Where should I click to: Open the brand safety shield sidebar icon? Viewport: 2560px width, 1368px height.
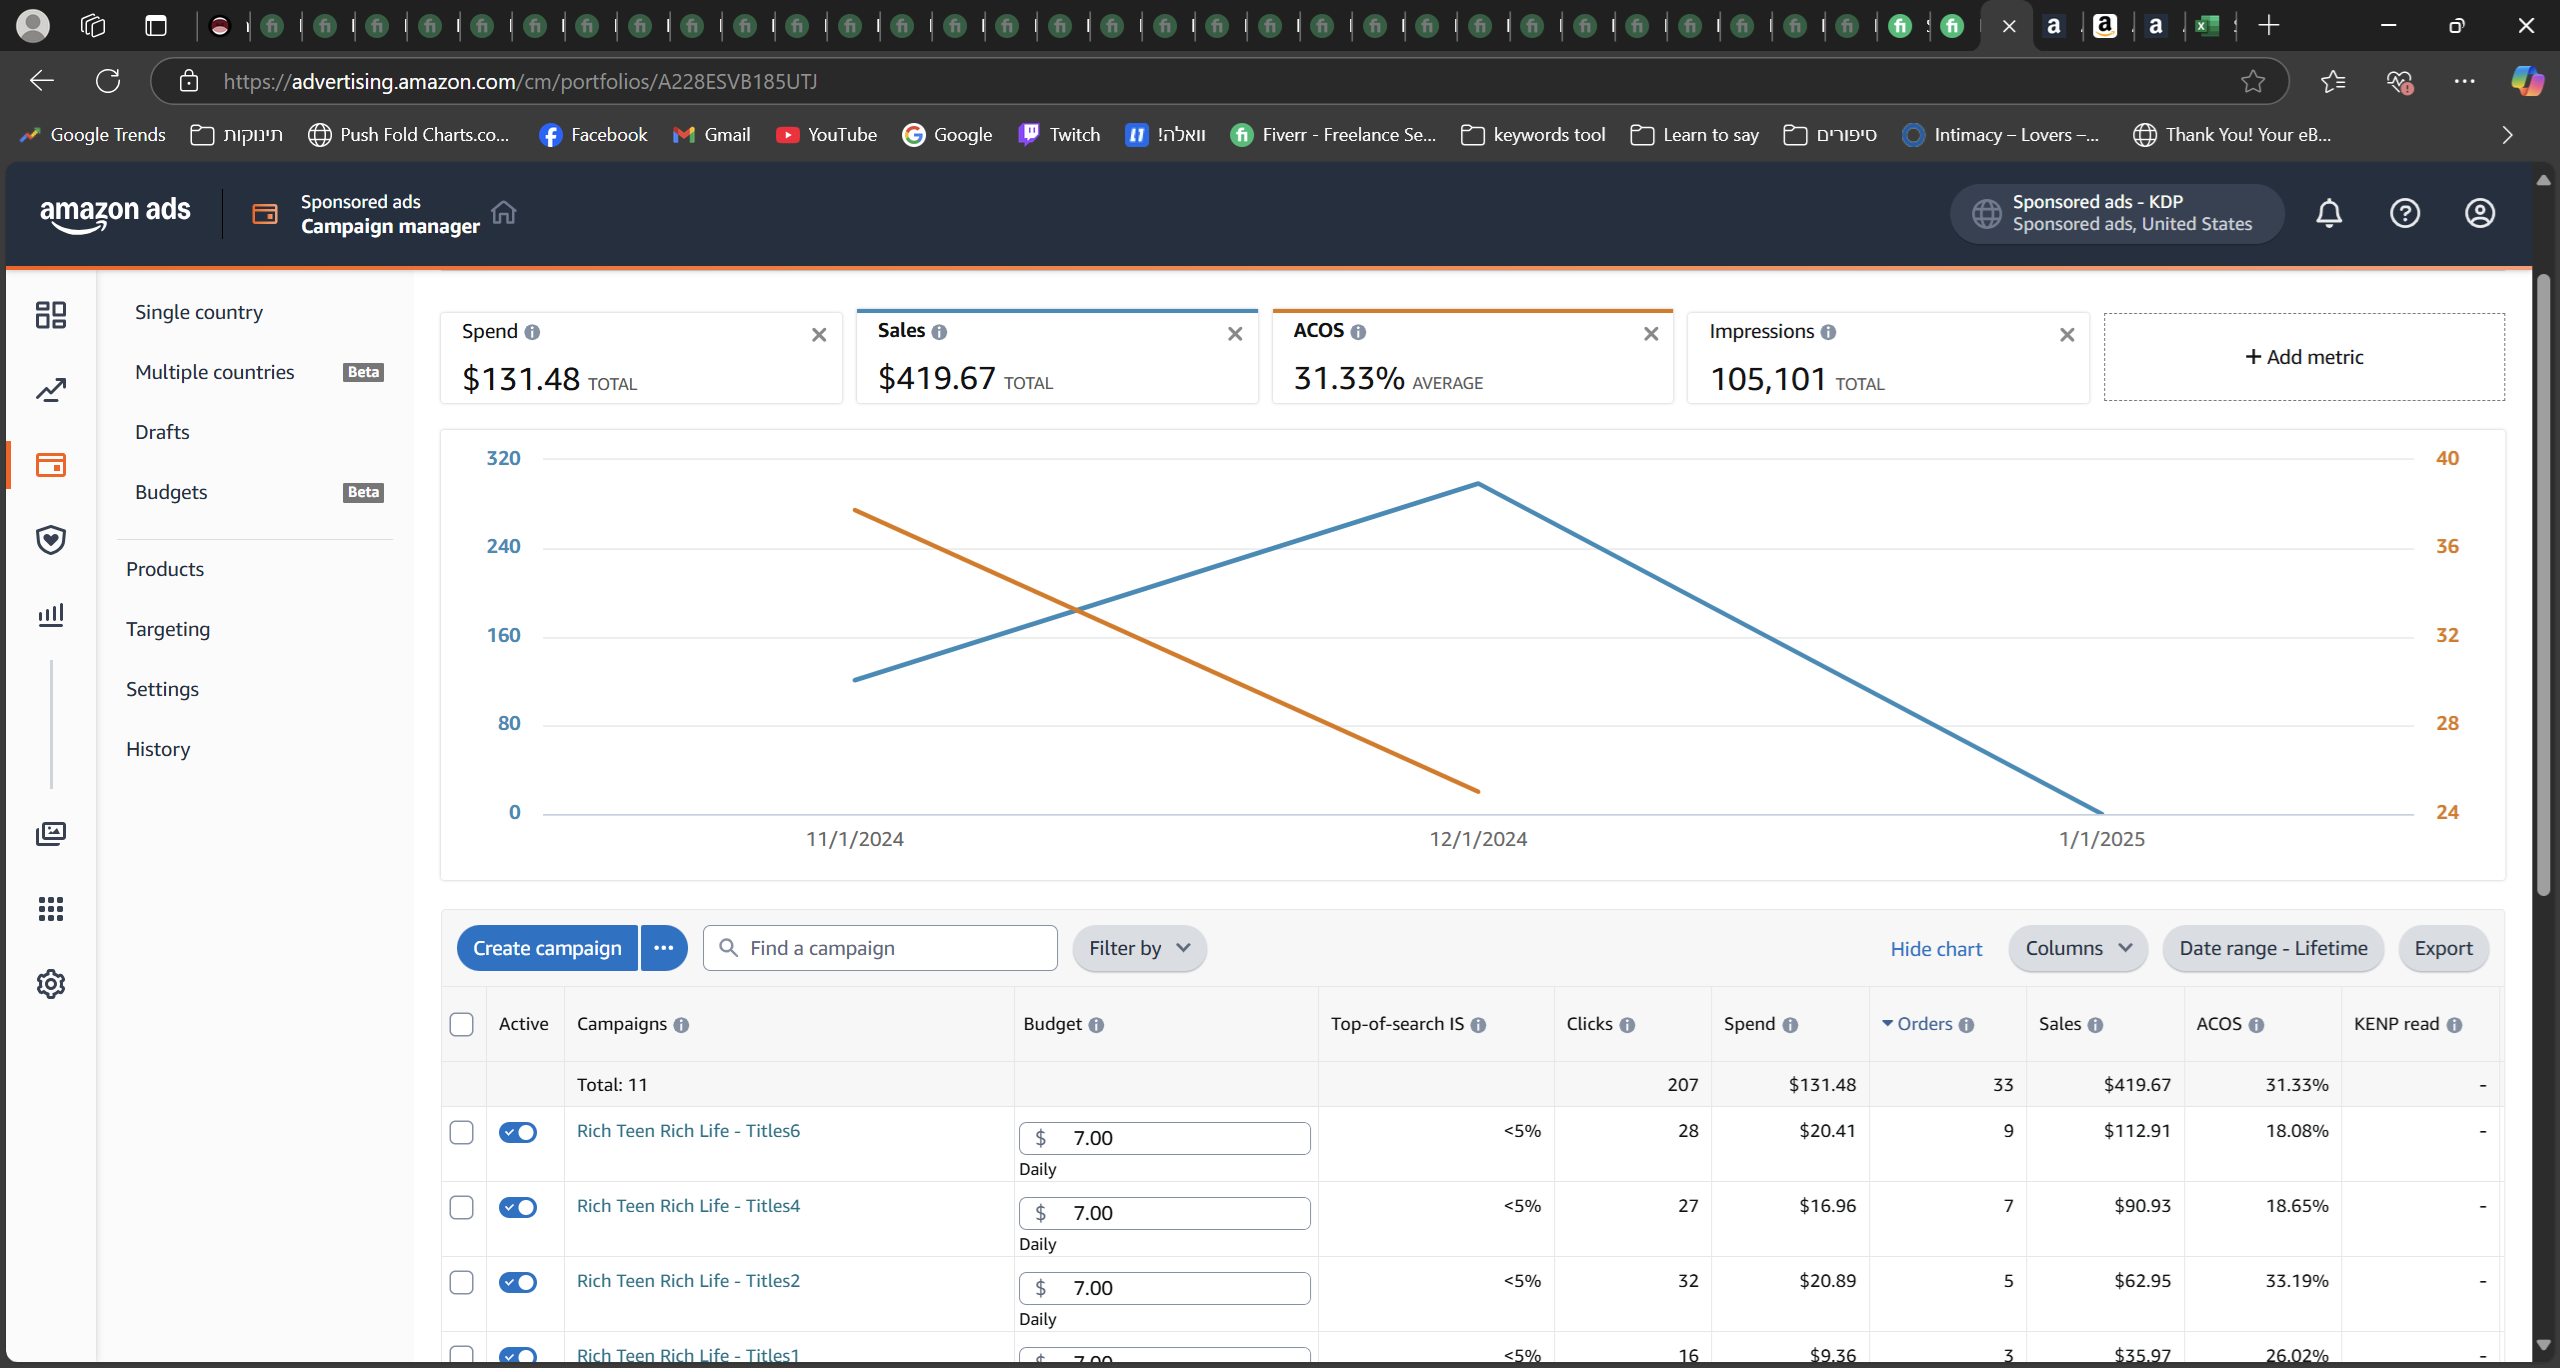click(x=51, y=540)
